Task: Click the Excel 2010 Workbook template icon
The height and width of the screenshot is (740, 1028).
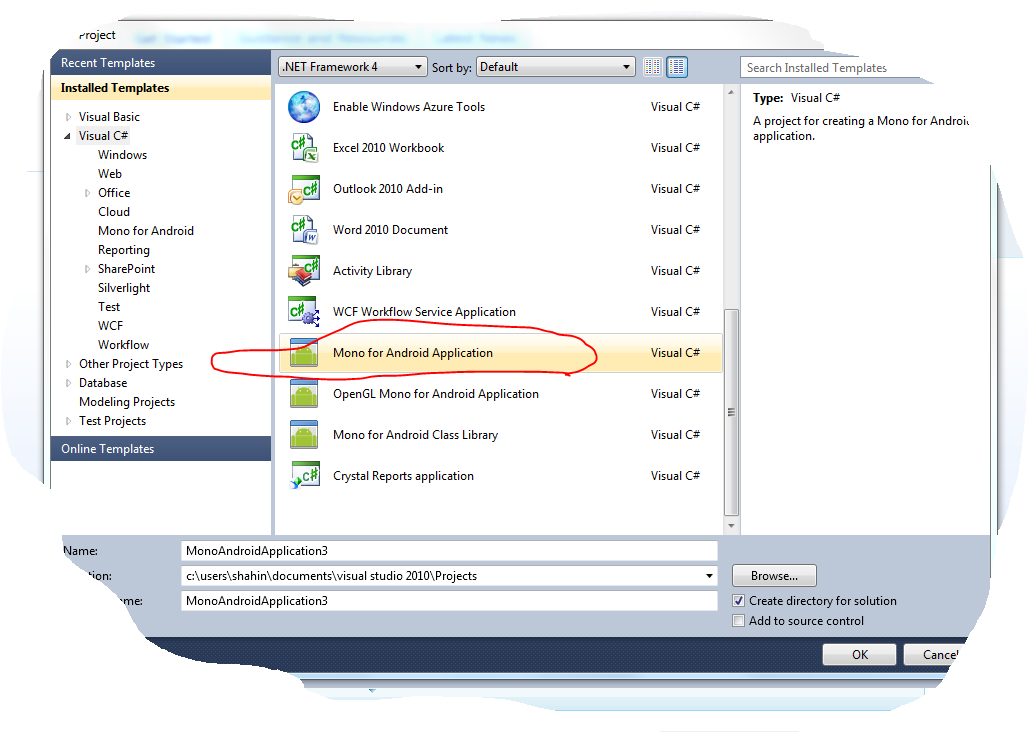Action: [x=304, y=148]
